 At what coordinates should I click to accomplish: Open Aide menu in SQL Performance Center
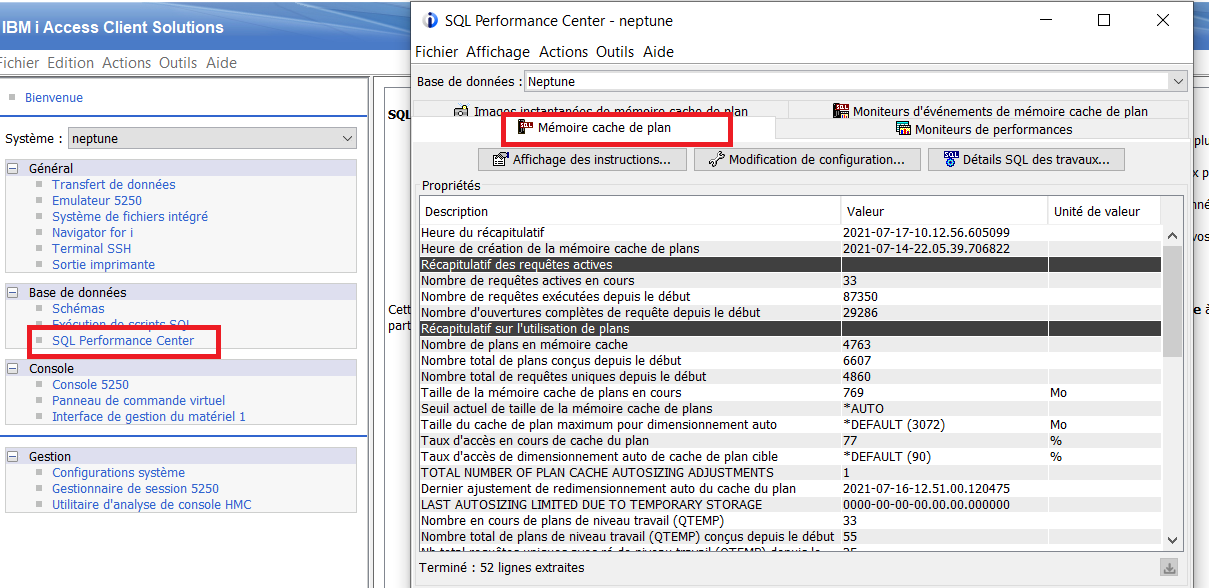(x=658, y=51)
